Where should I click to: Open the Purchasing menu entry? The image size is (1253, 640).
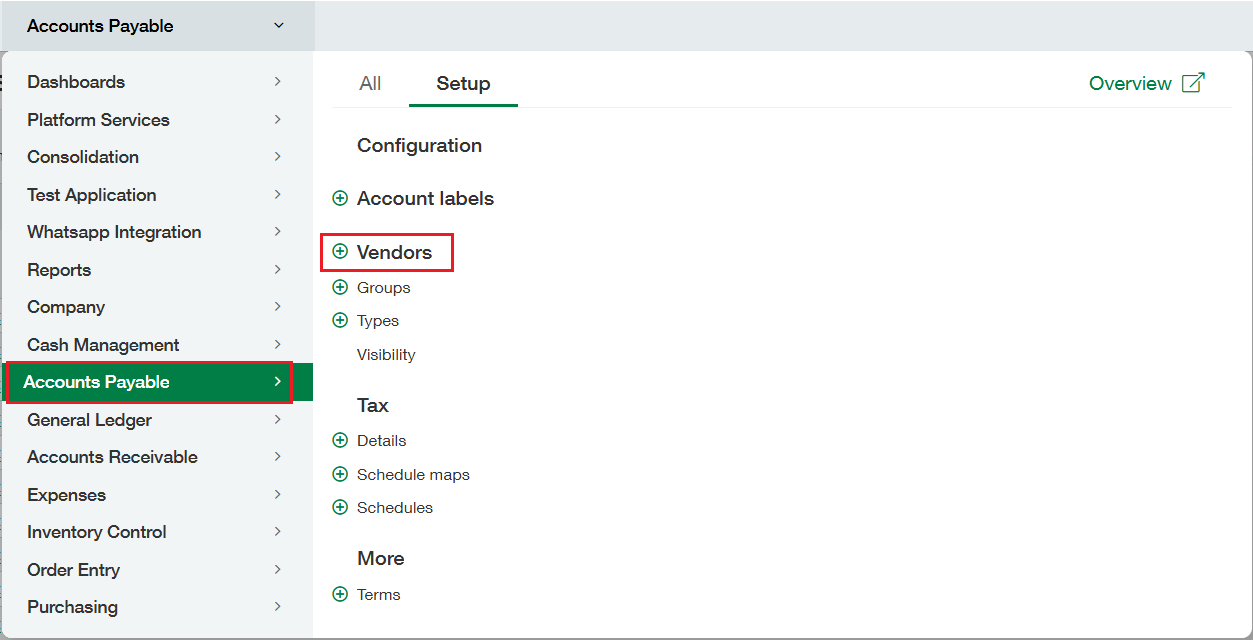(x=72, y=607)
